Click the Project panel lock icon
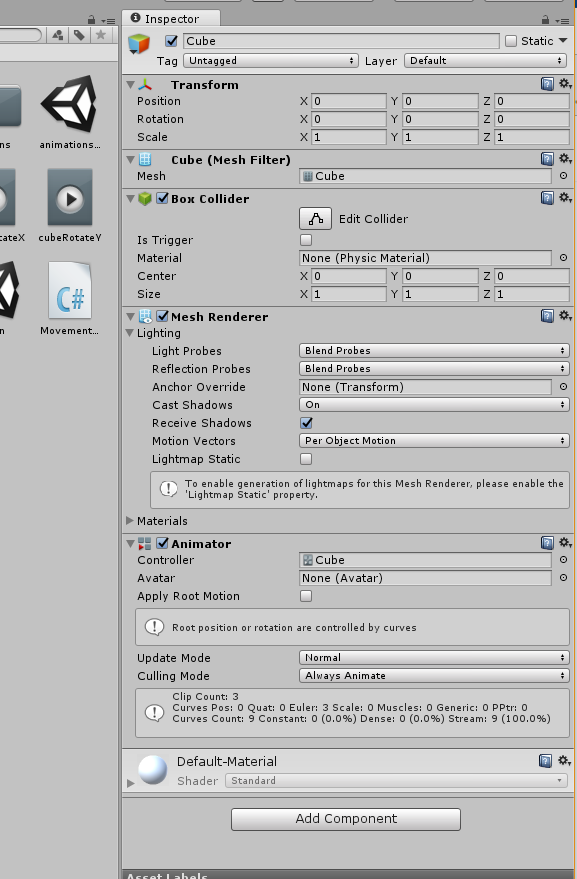Image resolution: width=577 pixels, height=879 pixels. [x=91, y=20]
